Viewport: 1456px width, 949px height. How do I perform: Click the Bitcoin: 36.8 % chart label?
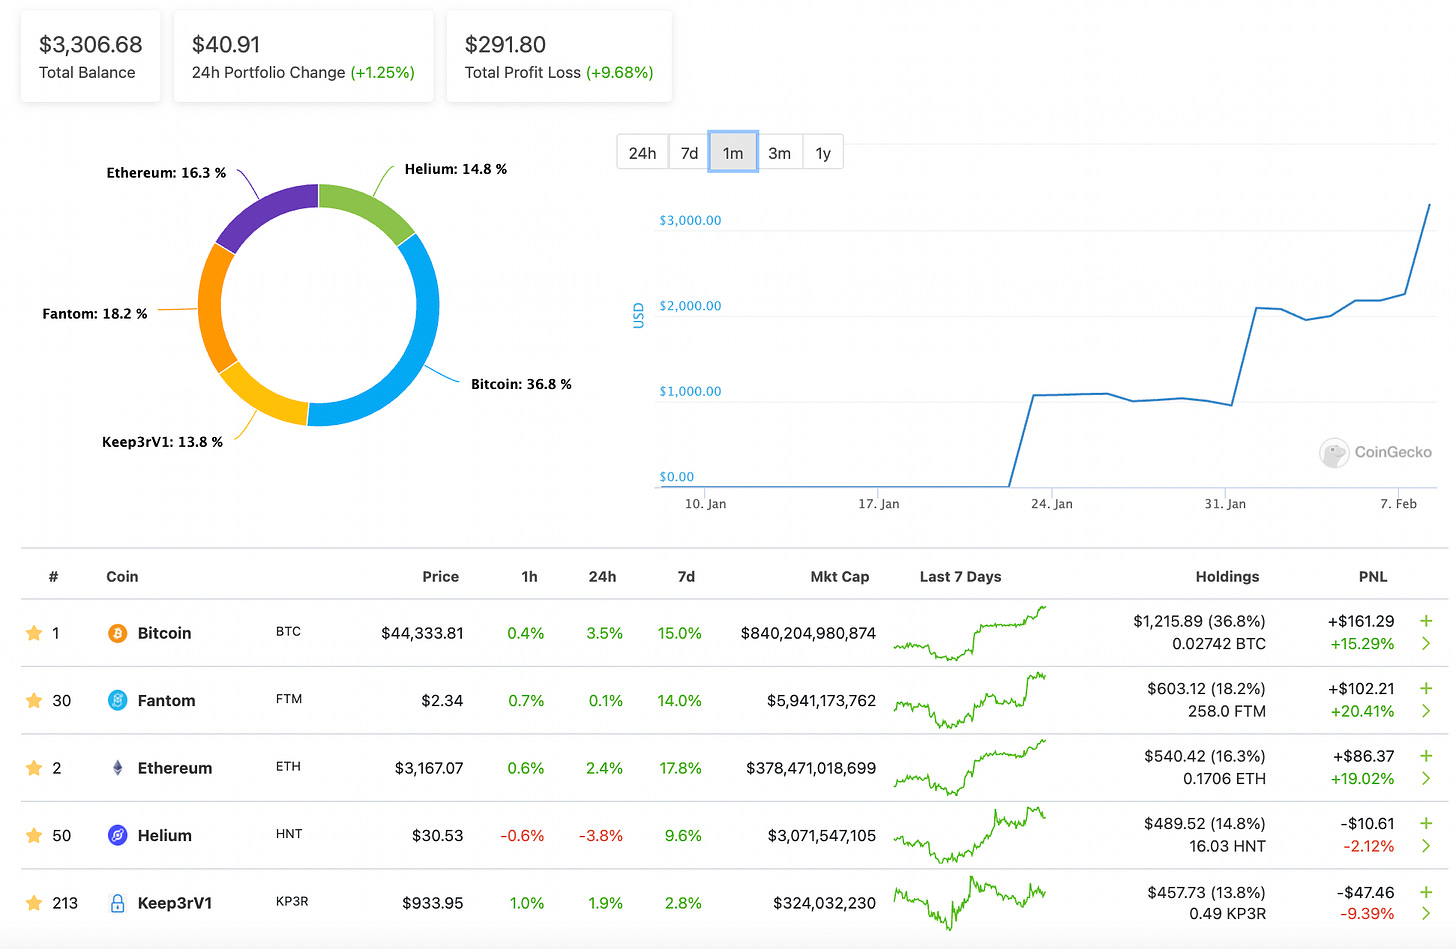pos(521,384)
